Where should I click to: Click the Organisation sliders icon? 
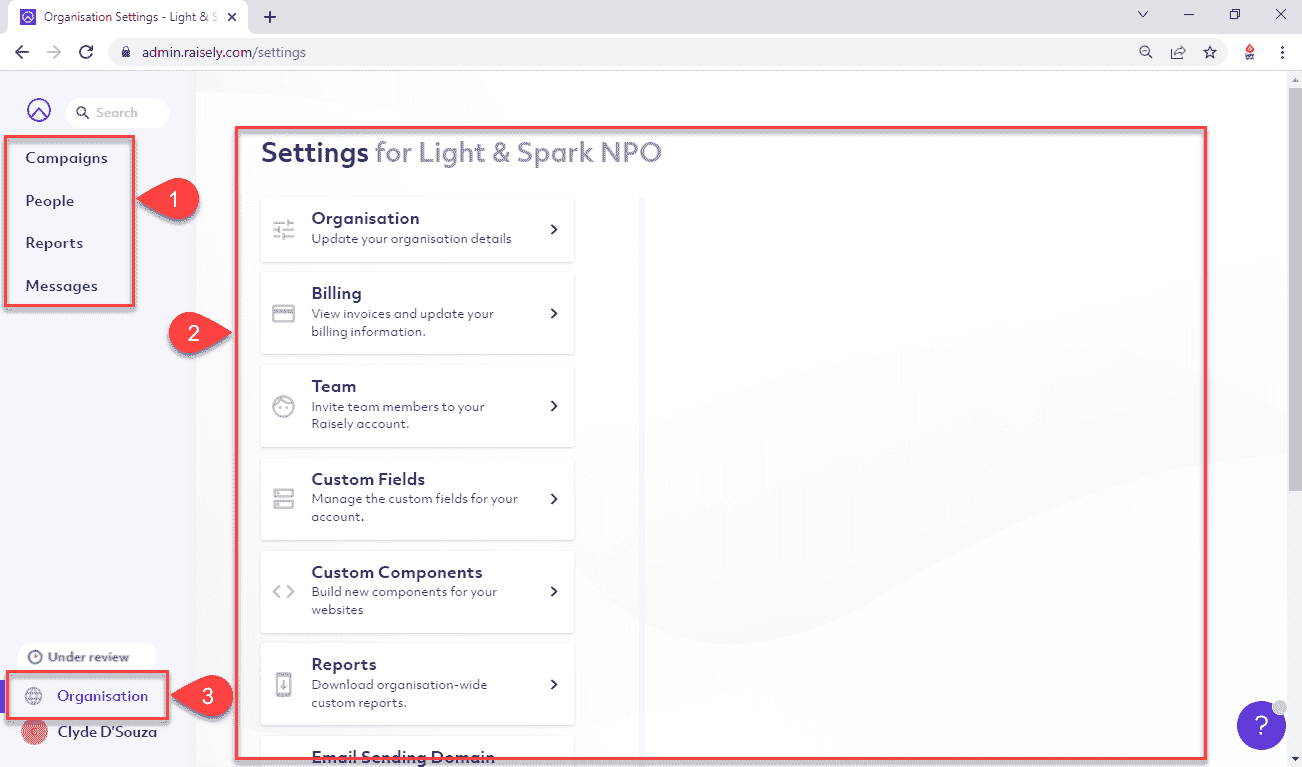(x=284, y=229)
